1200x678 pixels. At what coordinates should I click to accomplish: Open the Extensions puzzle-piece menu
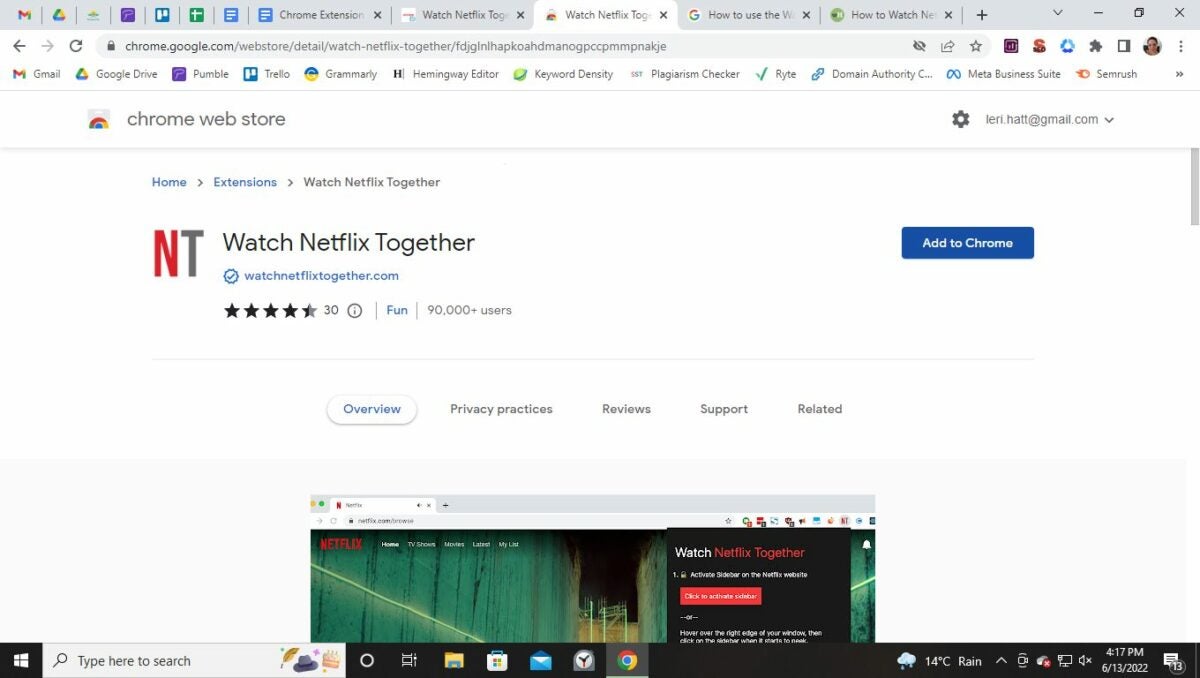[x=1094, y=46]
